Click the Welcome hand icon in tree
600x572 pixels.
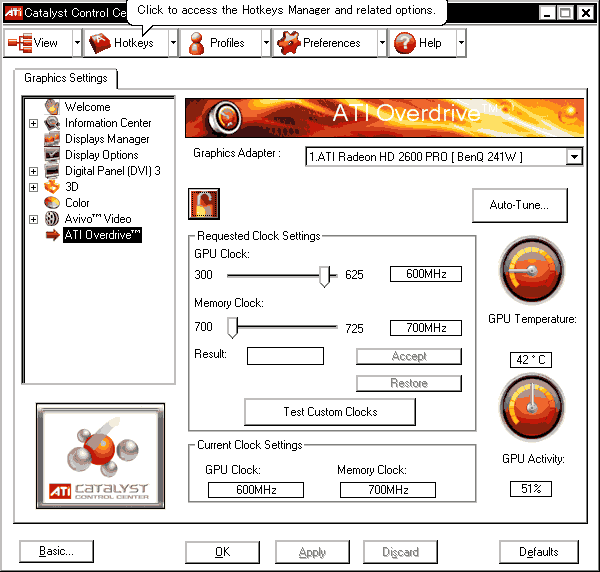click(52, 107)
